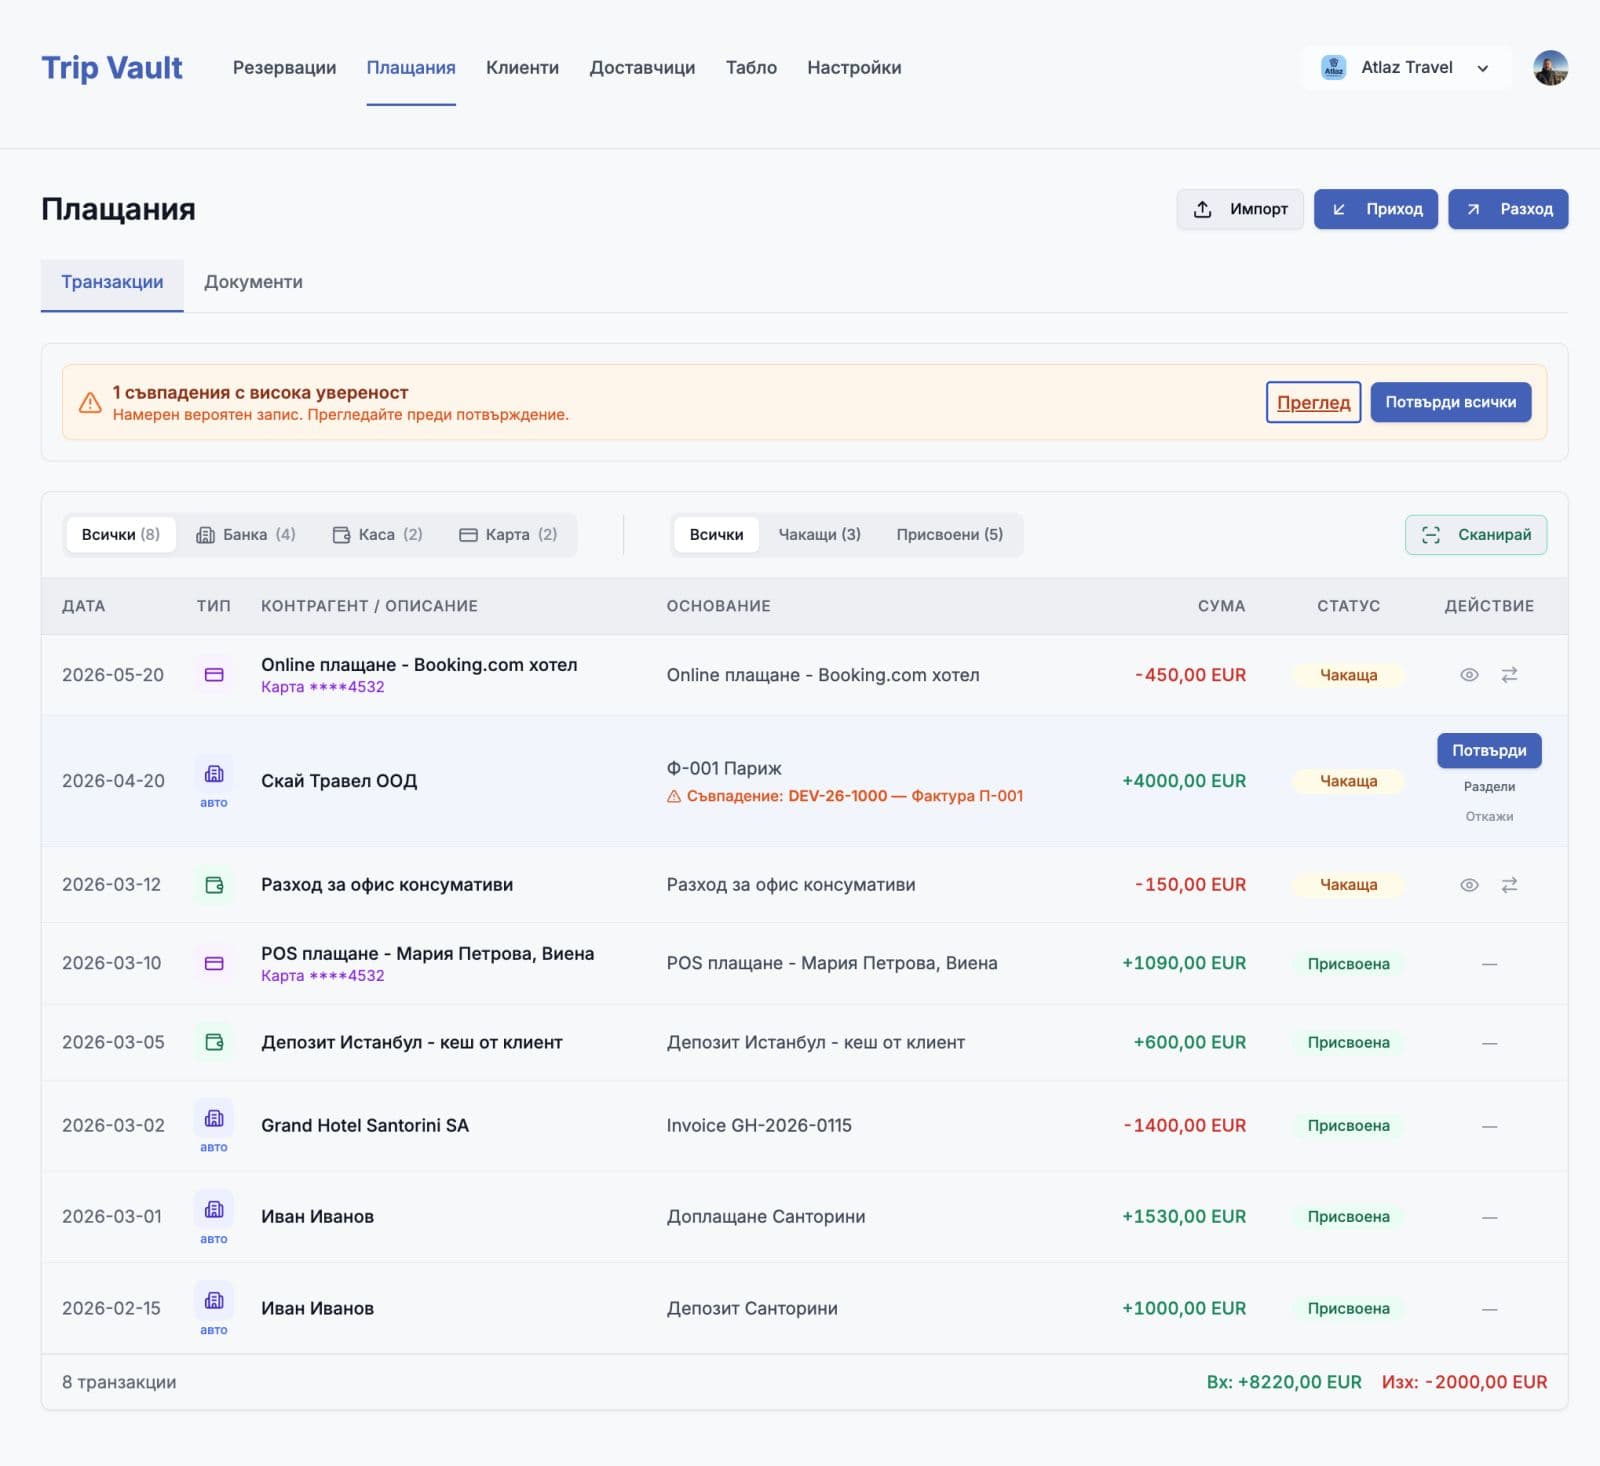Screen dimensions: 1600x1466
Task: Select the Всички status filter
Action: (716, 534)
